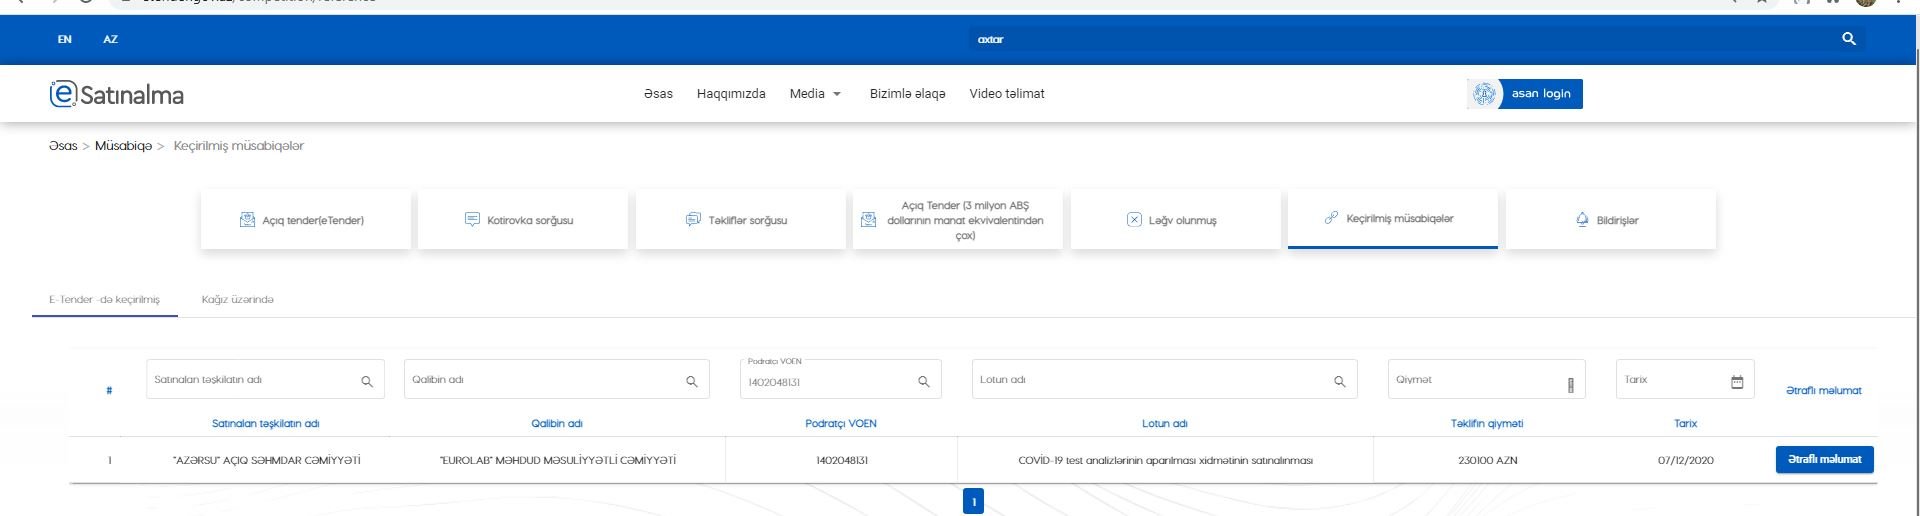The height and width of the screenshot is (516, 1920).
Task: Click the Bildirişlər bell icon
Action: click(1582, 220)
